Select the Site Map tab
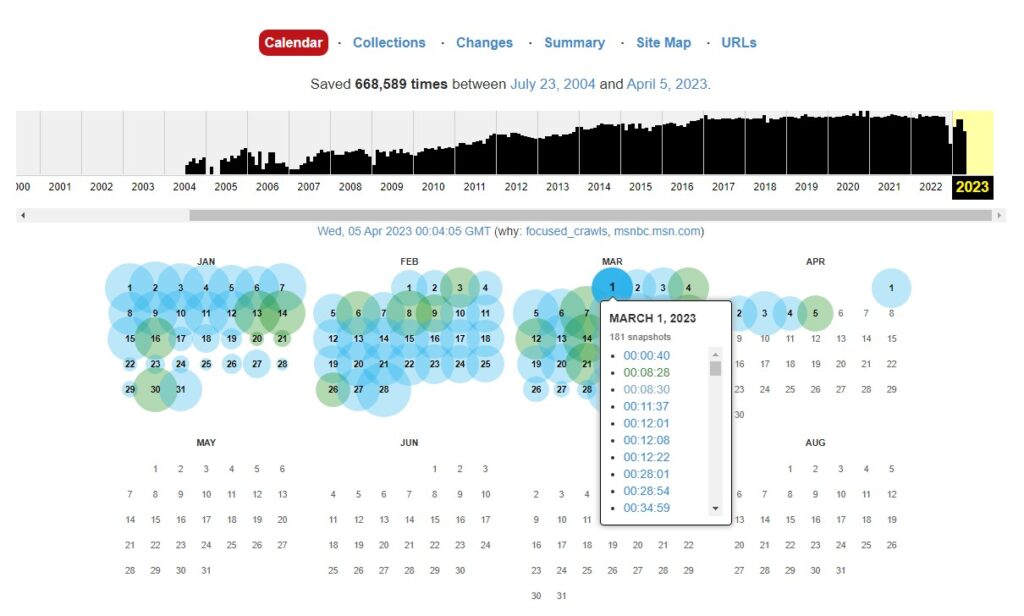The width and height of the screenshot is (1024, 616). click(663, 43)
